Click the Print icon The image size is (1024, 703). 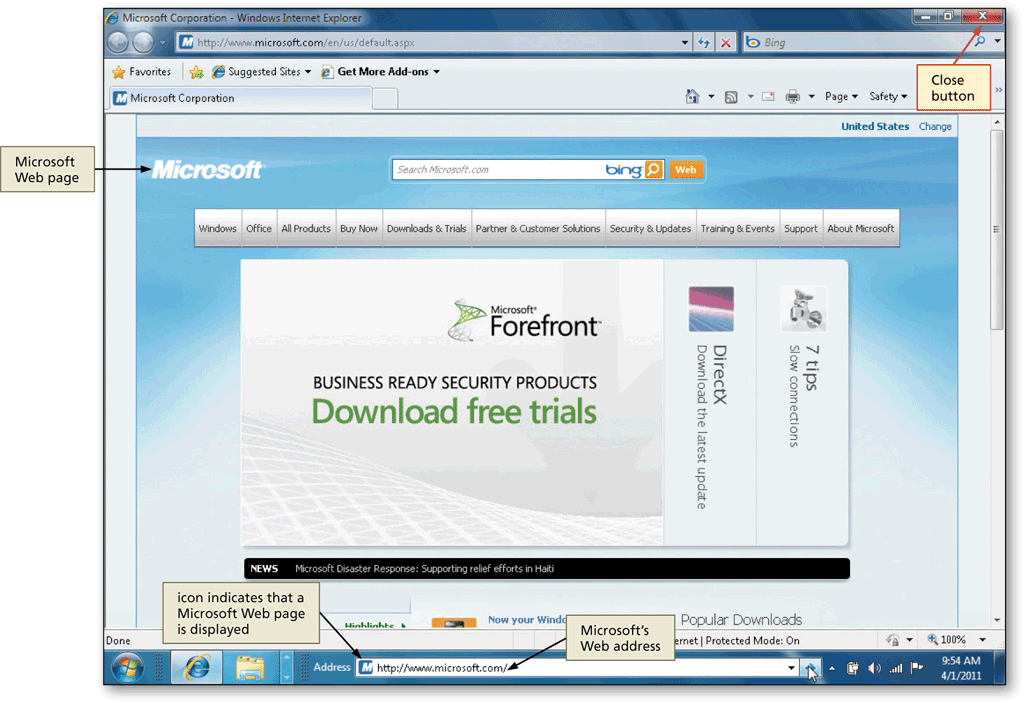(x=793, y=97)
